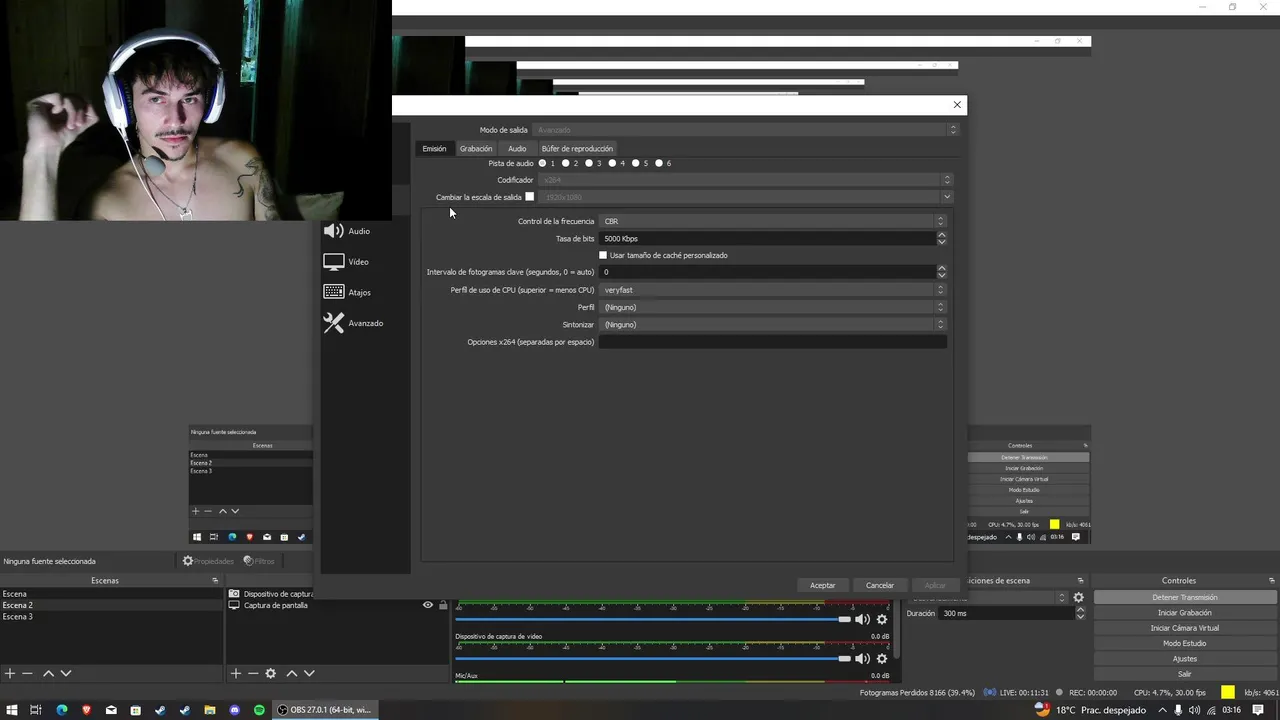This screenshot has width=1280, height=720.
Task: Hide Captura de pantalla with eye icon
Action: [x=428, y=605]
